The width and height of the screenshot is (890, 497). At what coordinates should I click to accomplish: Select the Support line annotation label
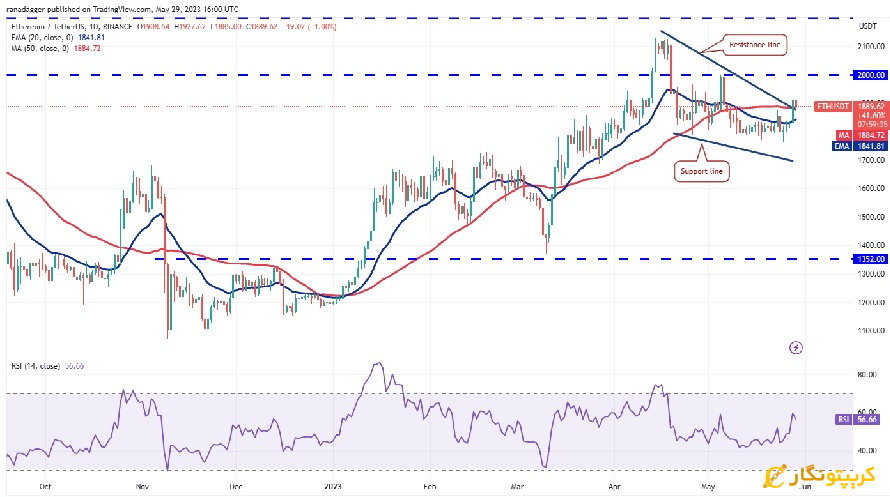coord(701,171)
